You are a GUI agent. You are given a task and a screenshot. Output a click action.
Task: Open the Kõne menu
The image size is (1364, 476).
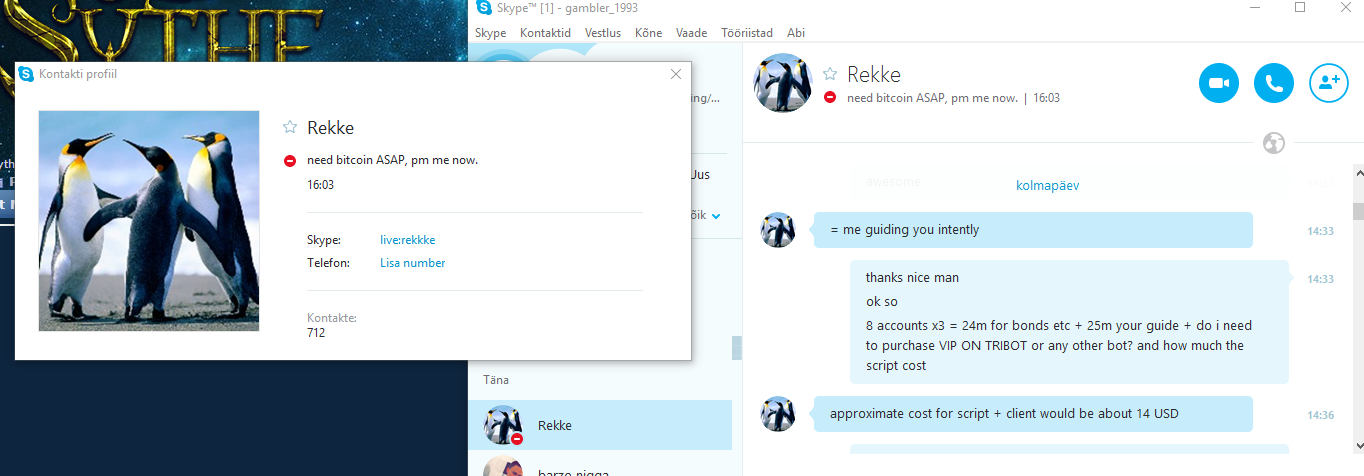click(x=648, y=33)
